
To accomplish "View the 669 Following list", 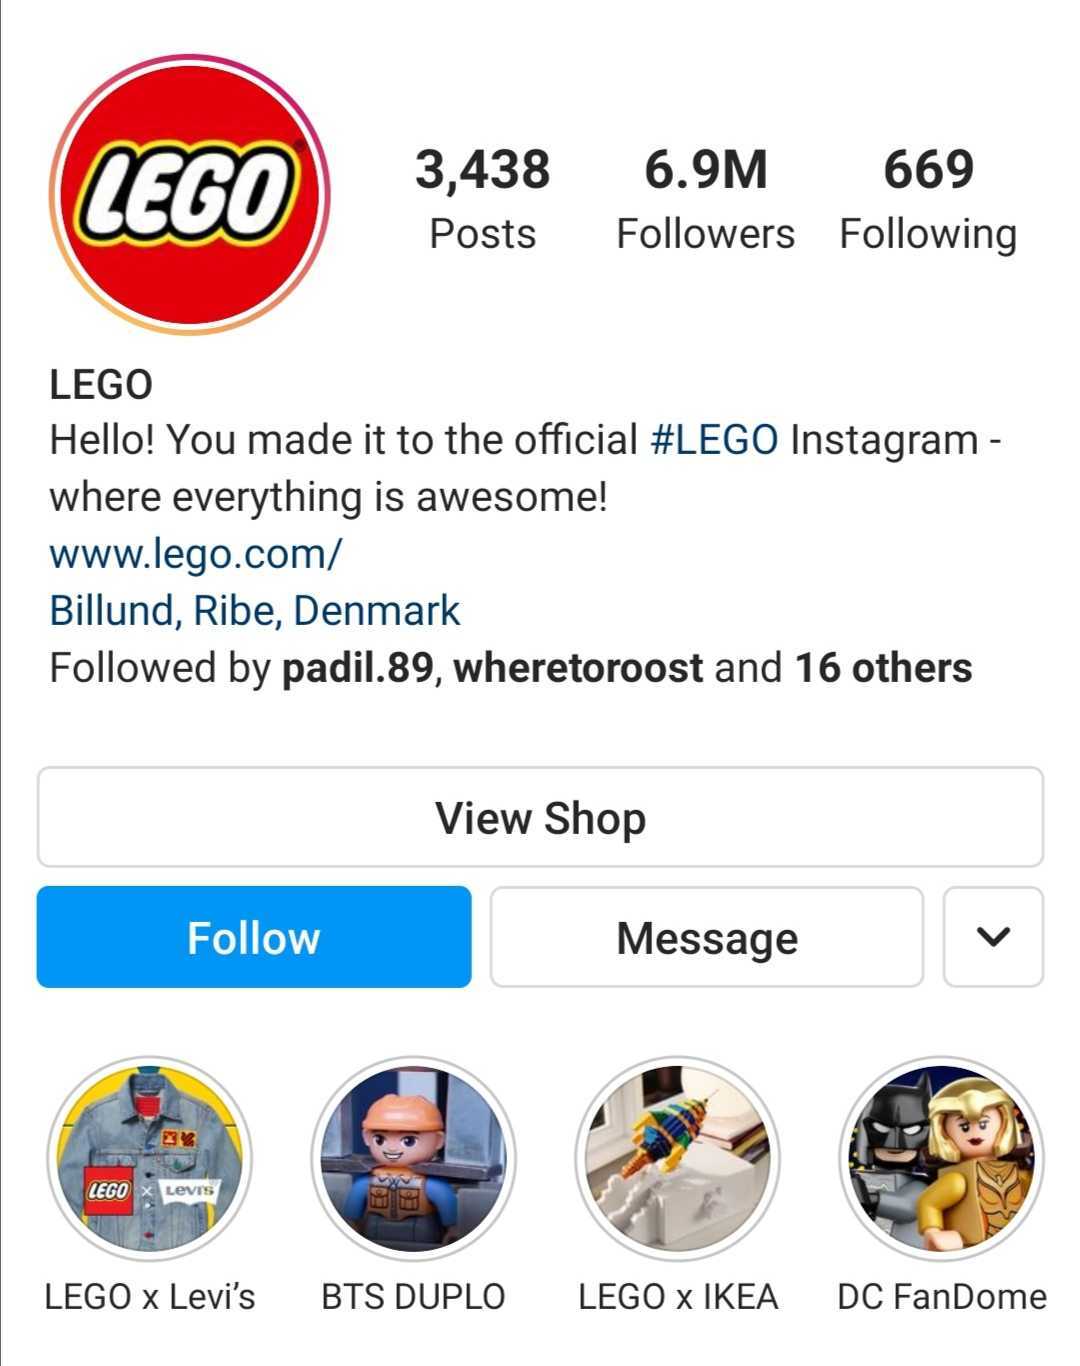I will [928, 198].
